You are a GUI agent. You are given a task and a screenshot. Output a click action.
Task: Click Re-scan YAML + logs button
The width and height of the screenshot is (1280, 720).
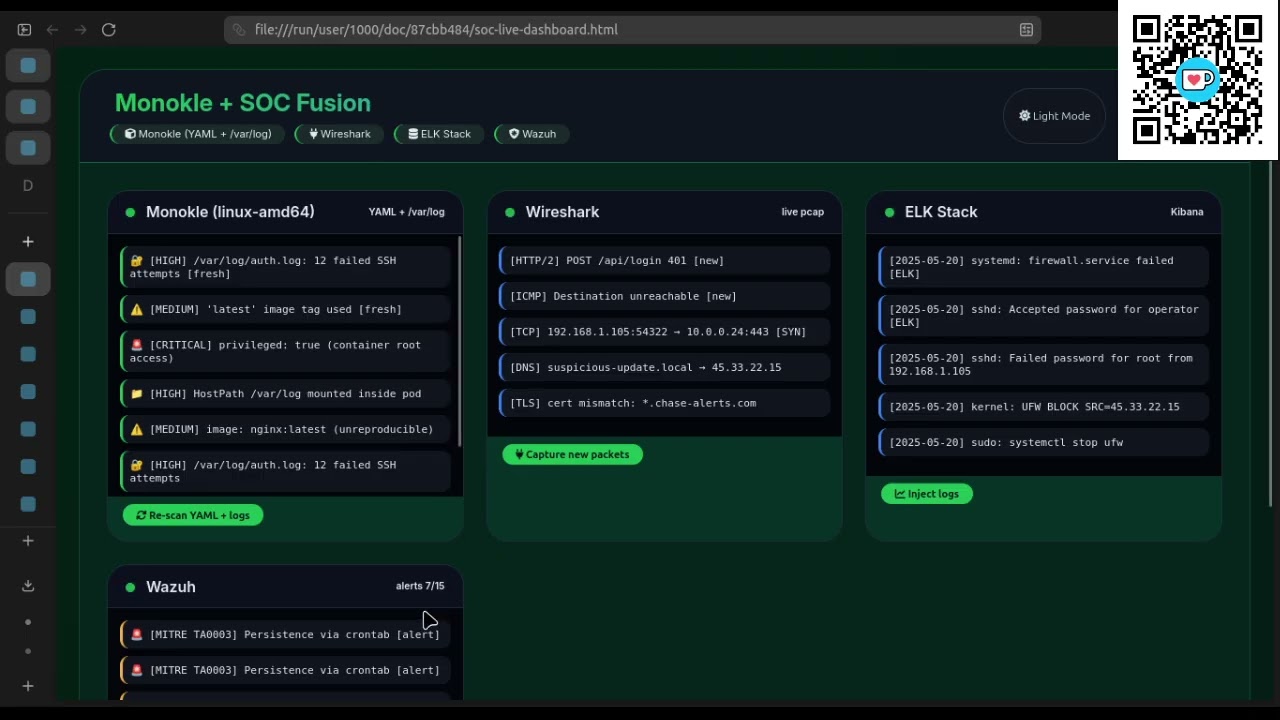click(x=193, y=515)
